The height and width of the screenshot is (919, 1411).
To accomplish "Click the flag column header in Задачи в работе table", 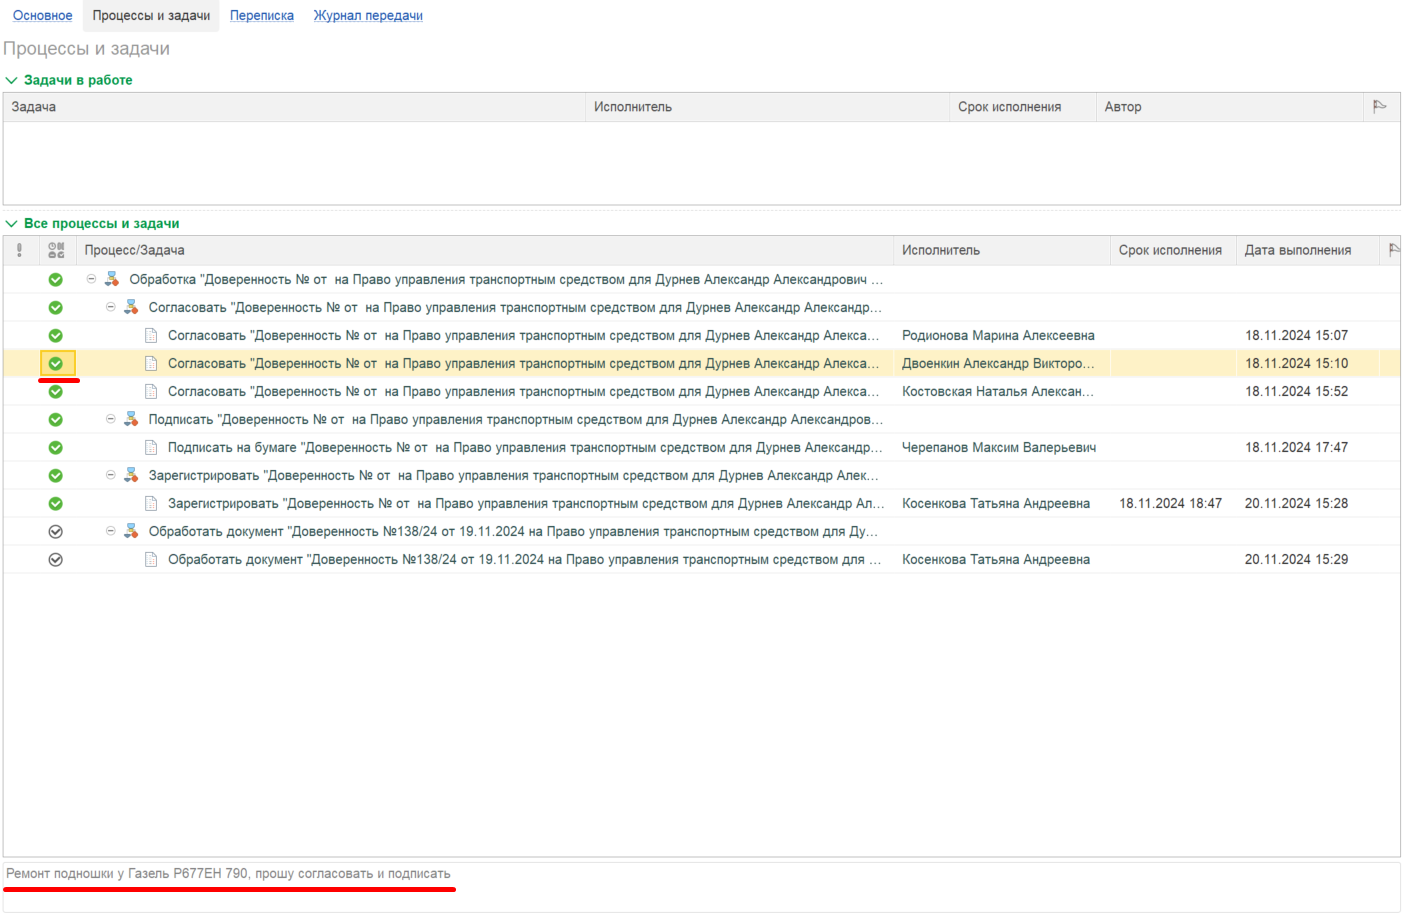I will 1380,107.
